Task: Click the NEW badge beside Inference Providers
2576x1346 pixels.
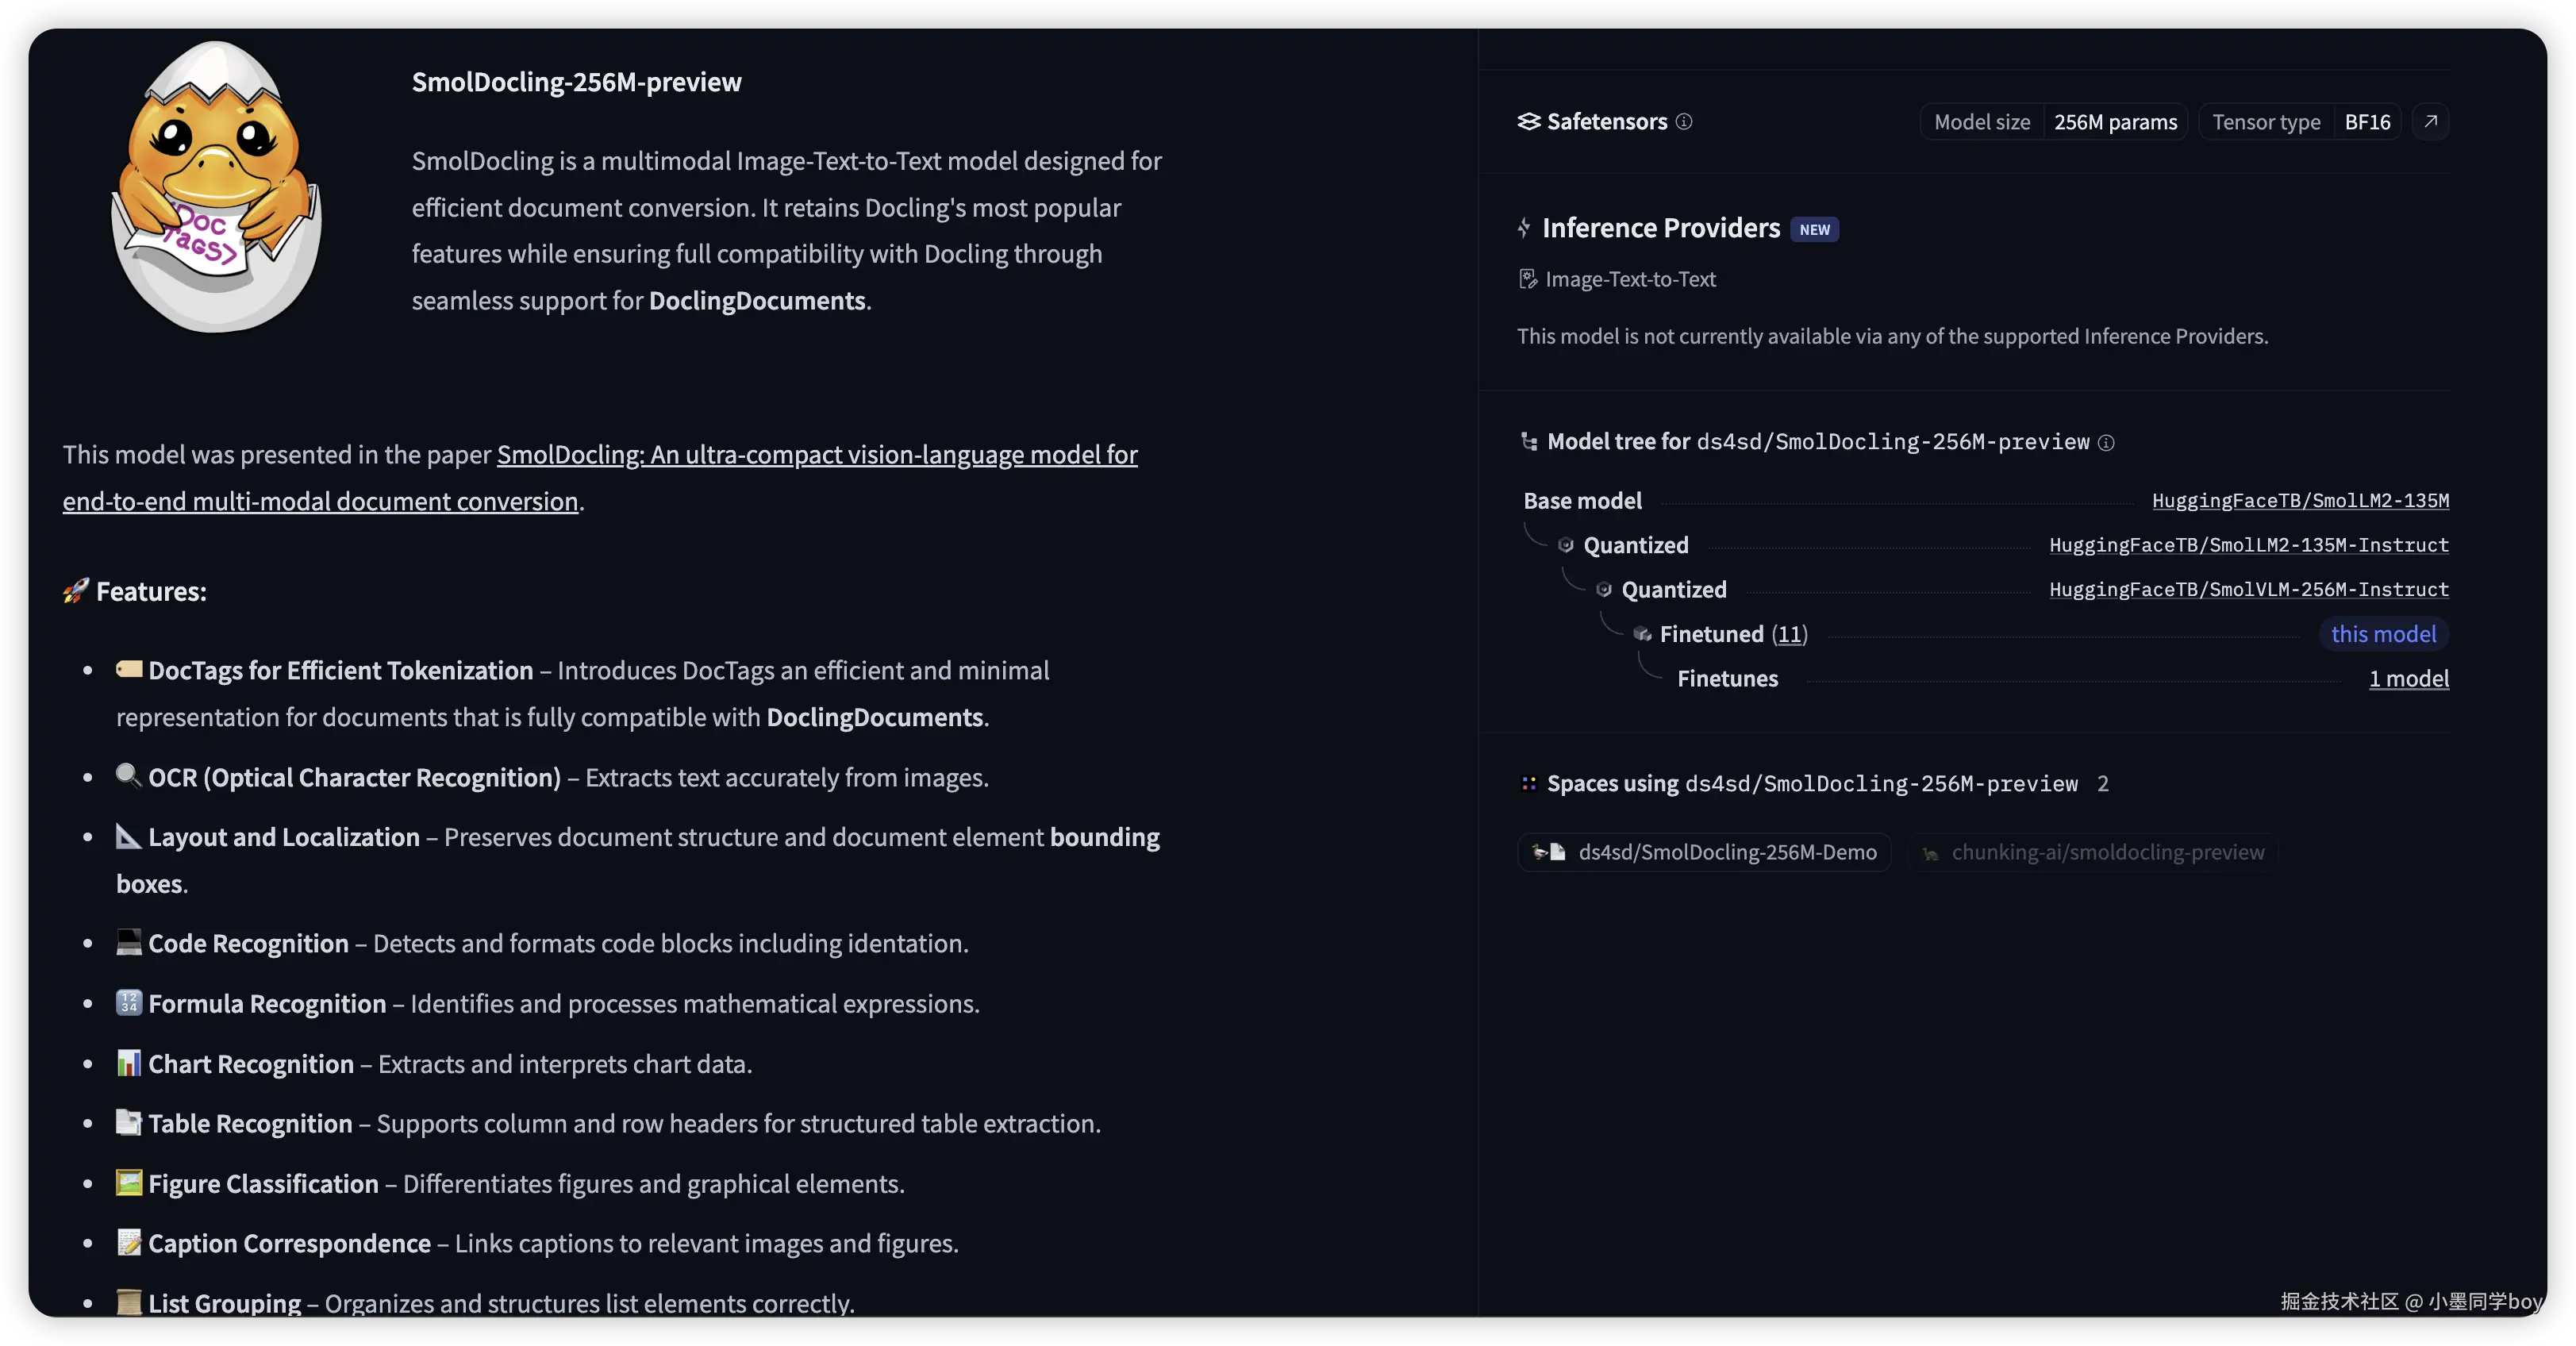Action: [1814, 229]
